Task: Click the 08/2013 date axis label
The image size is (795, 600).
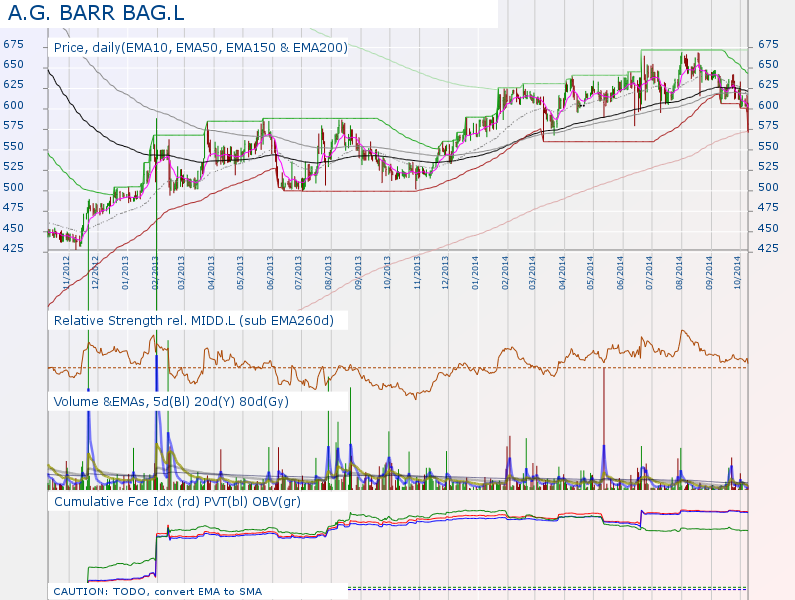Action: 328,273
